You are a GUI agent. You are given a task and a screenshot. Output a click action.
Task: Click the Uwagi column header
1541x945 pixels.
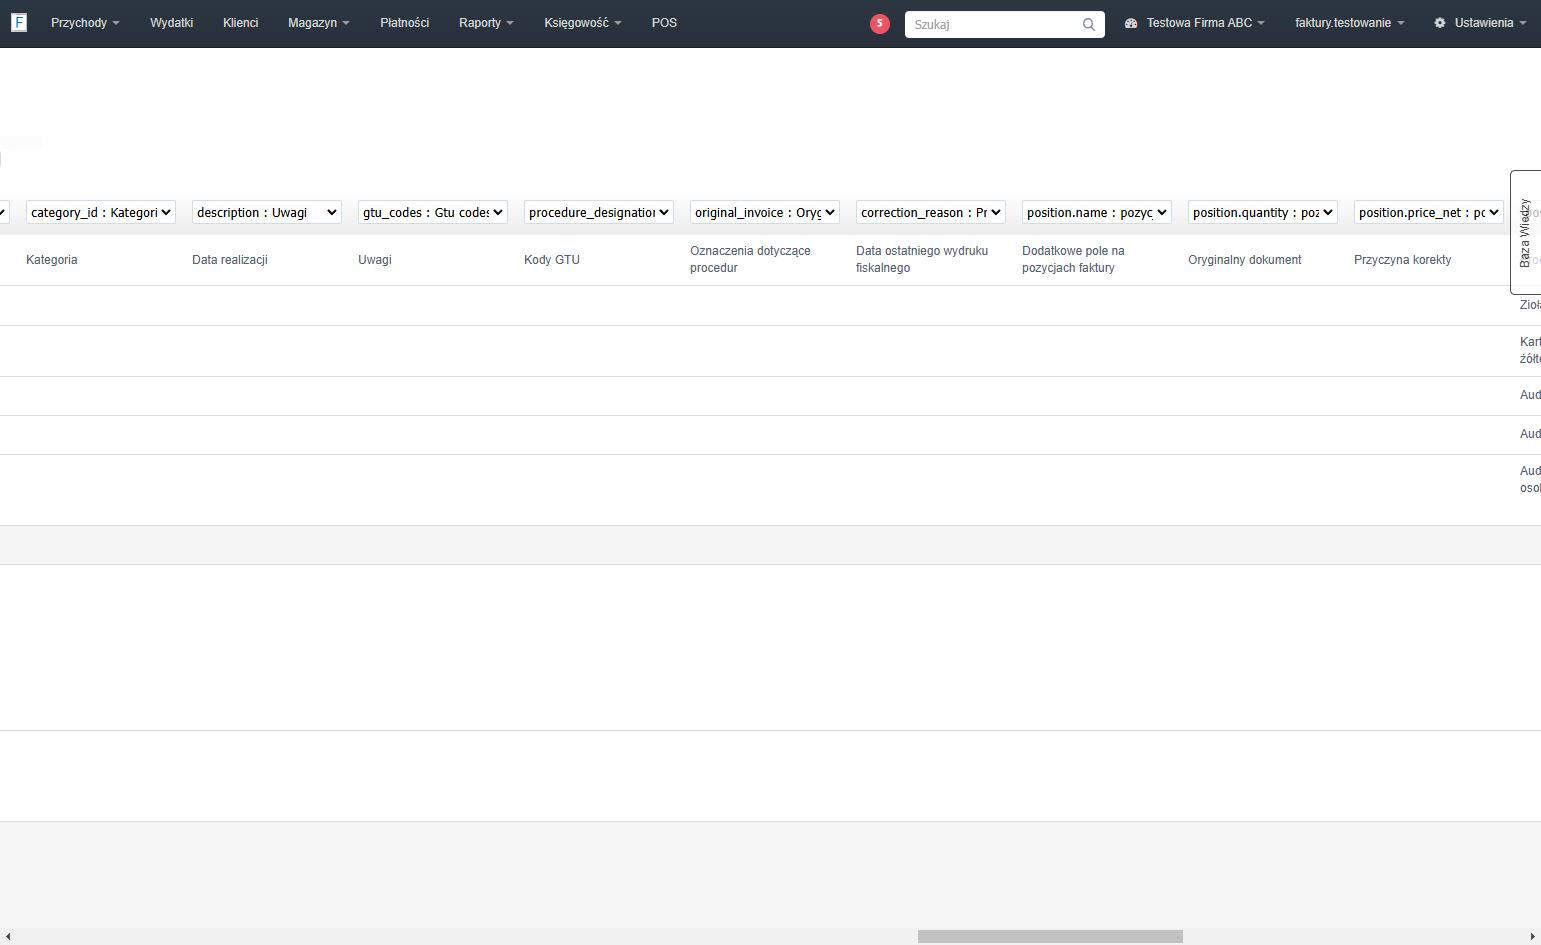point(375,260)
